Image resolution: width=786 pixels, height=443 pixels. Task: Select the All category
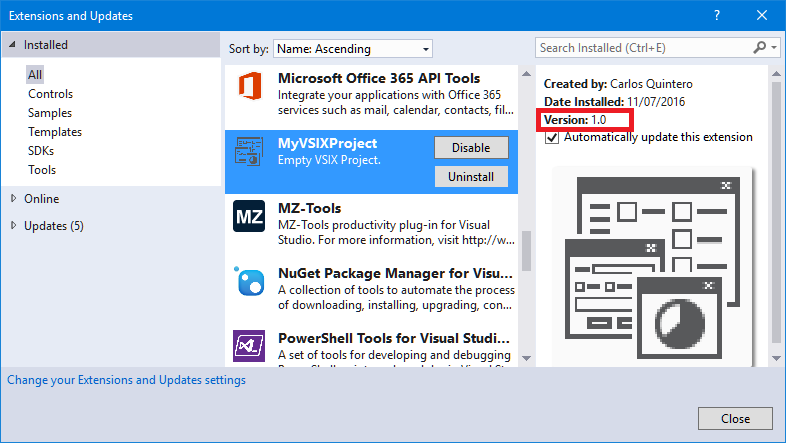(x=35, y=75)
